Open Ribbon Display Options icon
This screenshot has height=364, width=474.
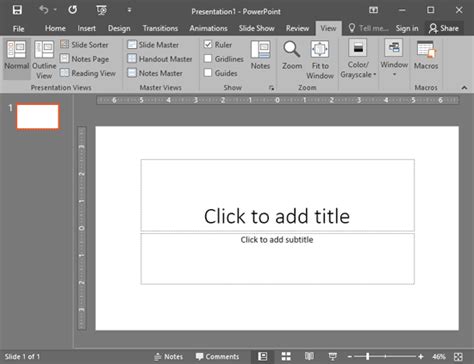coord(373,10)
